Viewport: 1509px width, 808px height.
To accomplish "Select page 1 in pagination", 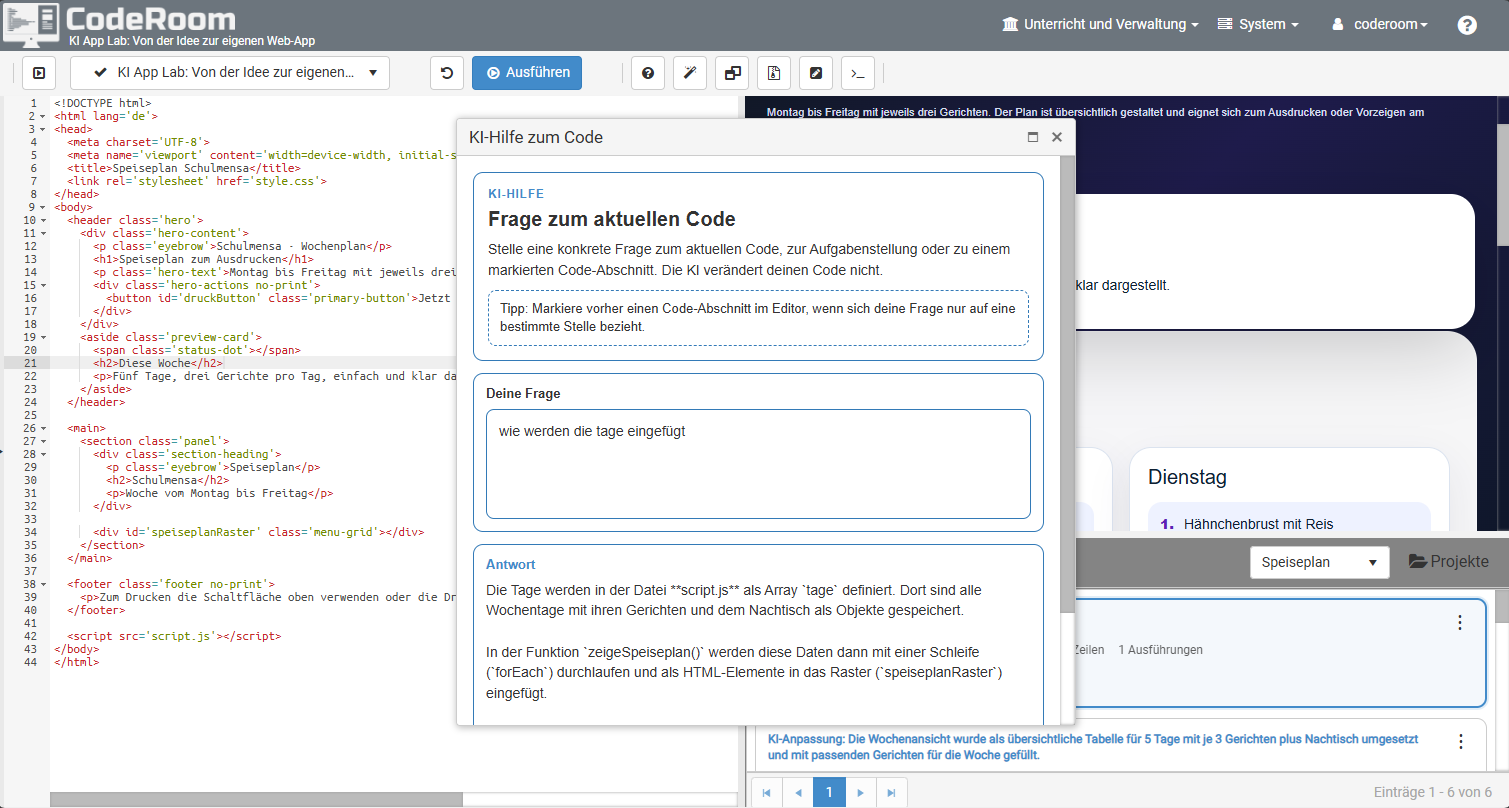I will pyautogui.click(x=828, y=793).
